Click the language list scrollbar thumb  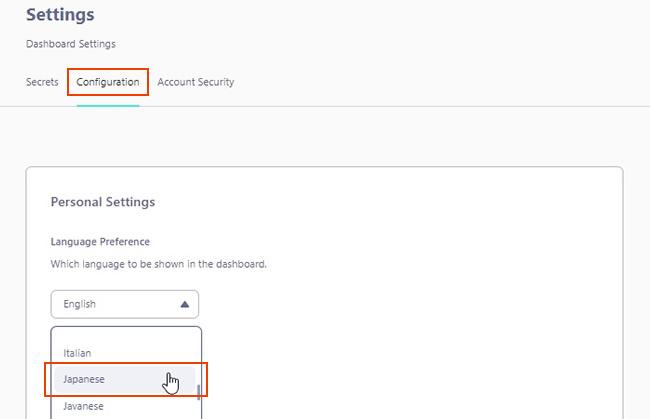pos(198,392)
